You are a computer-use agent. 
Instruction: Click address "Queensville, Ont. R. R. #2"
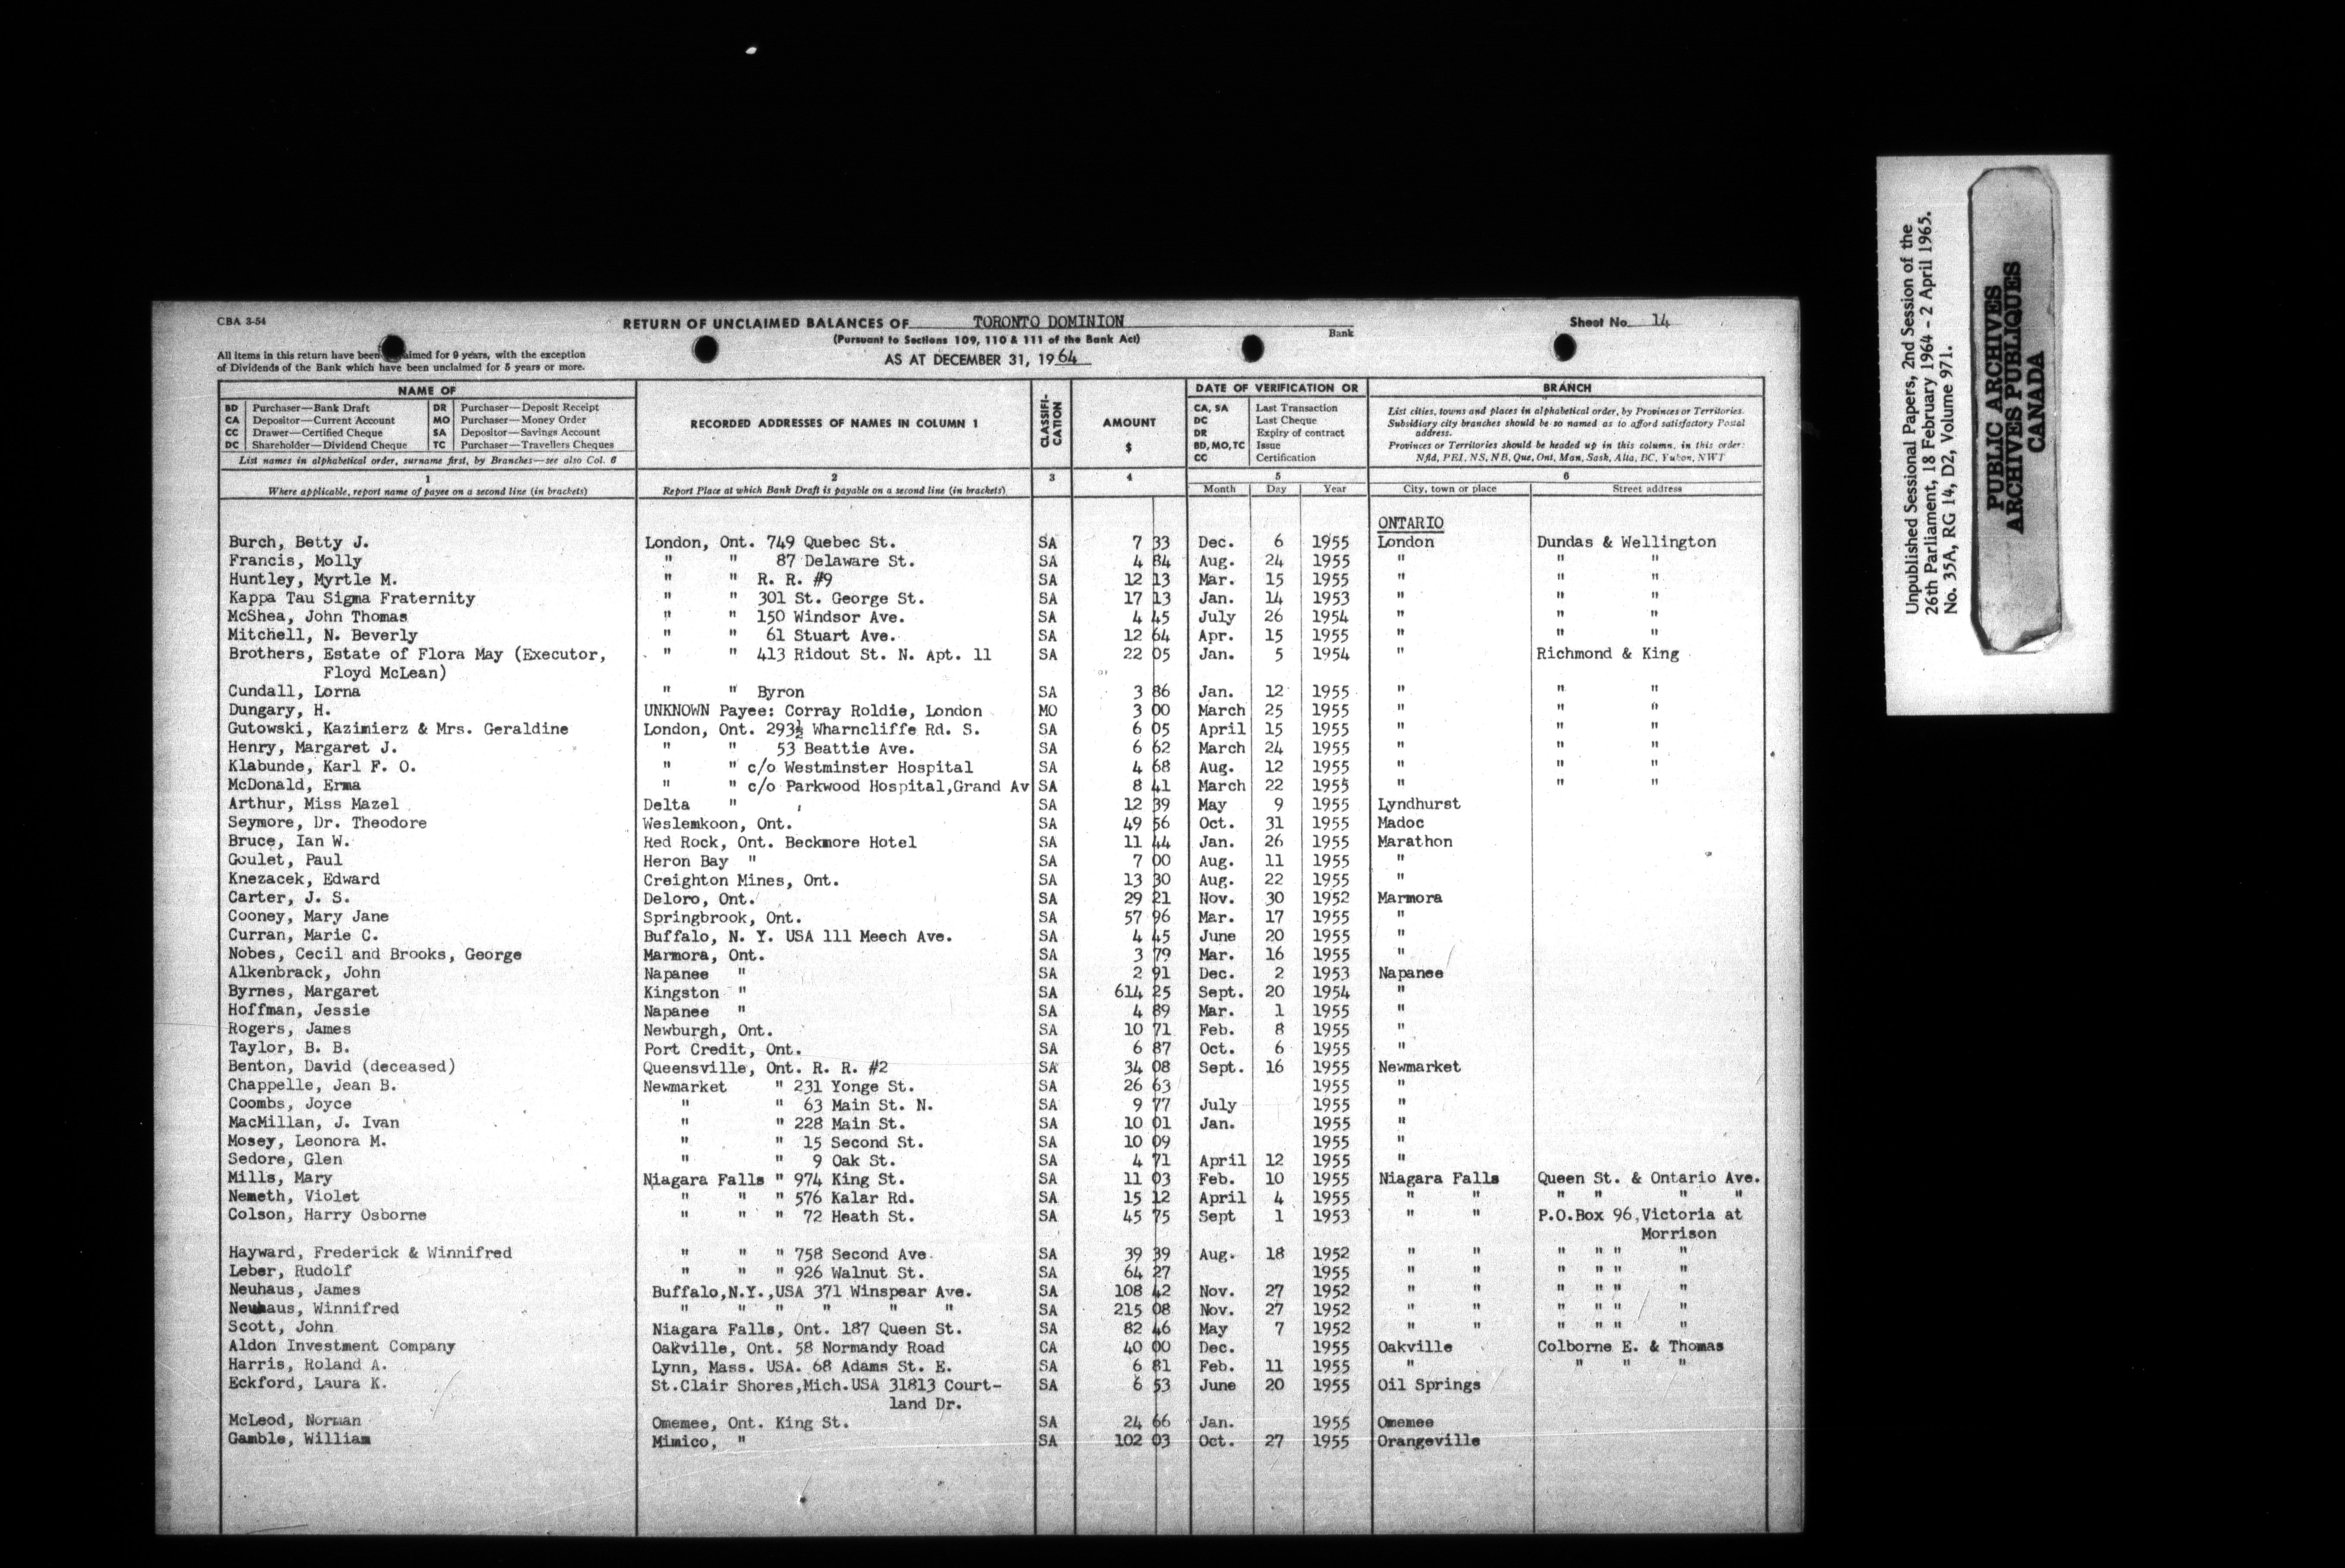766,1067
